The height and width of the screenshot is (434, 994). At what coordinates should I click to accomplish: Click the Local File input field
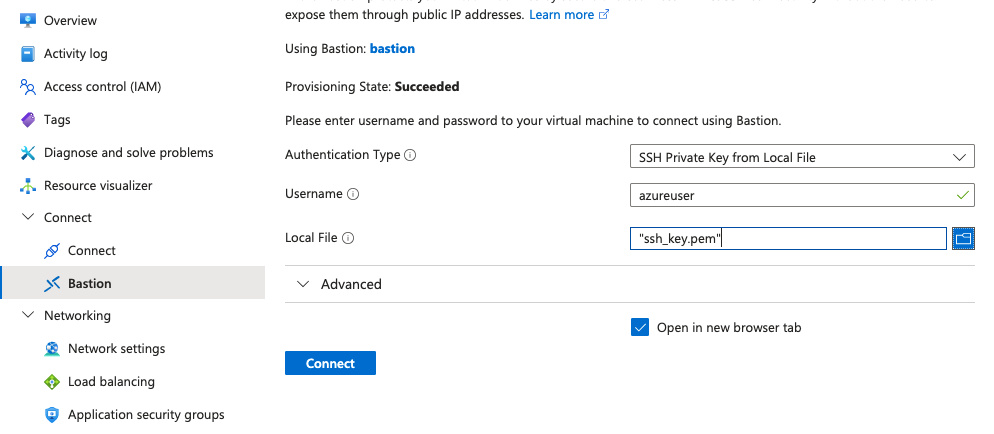(788, 238)
